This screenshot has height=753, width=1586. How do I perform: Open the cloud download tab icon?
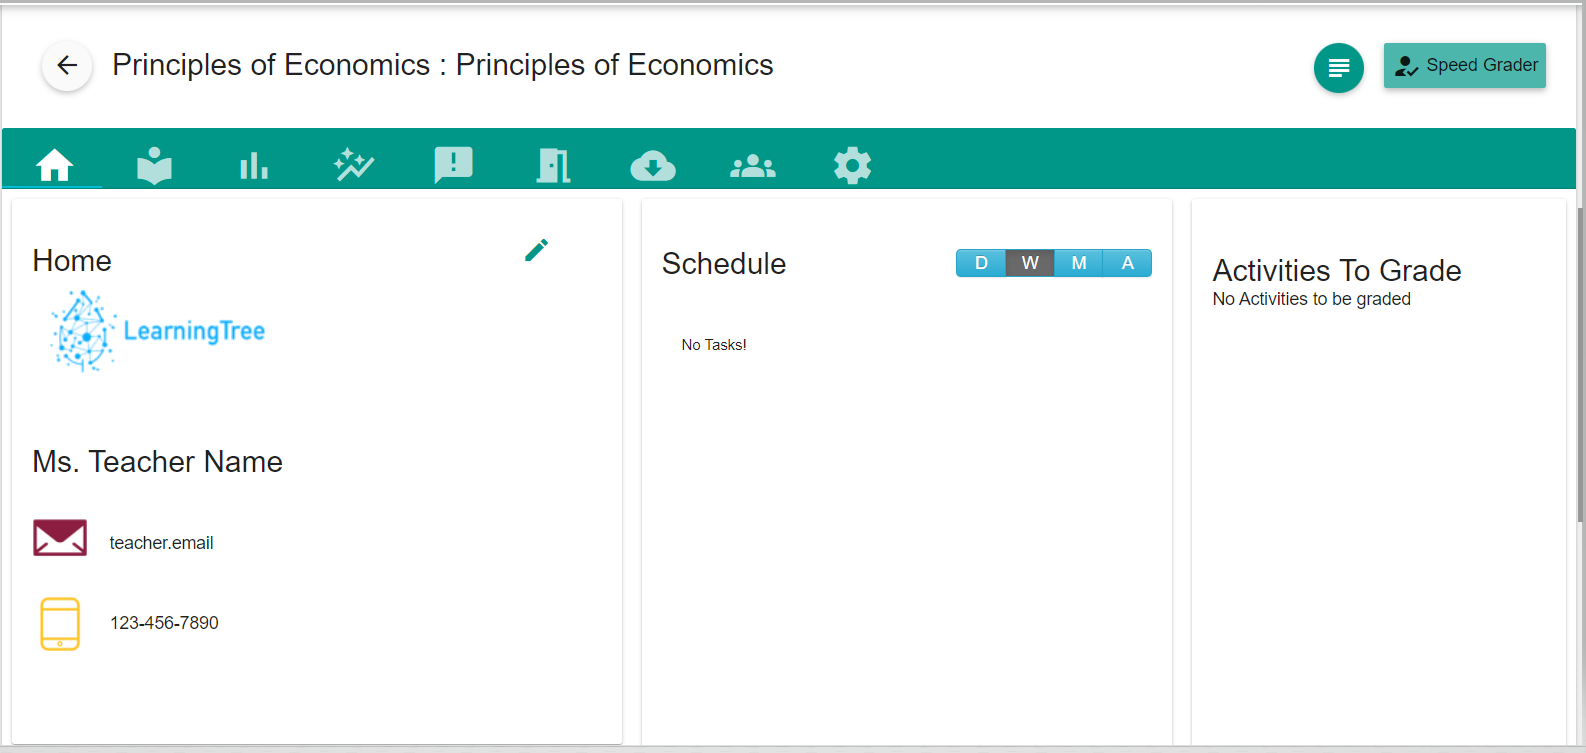point(653,165)
